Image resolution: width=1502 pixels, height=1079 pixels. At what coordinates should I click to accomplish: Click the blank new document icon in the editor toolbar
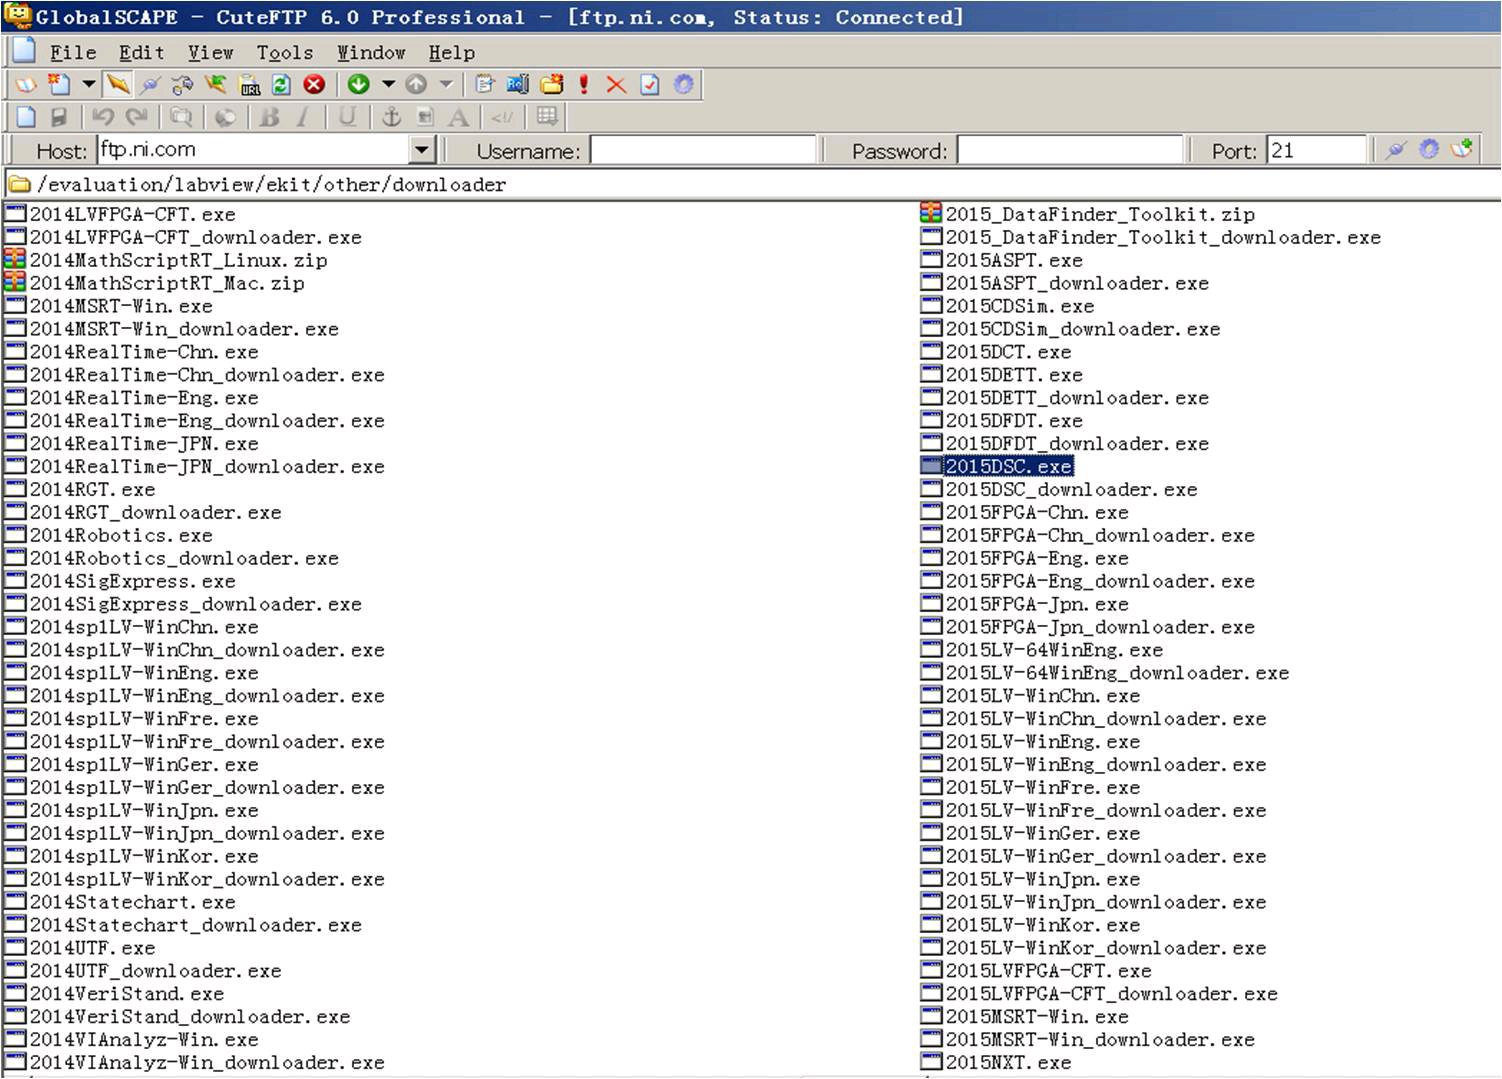click(26, 117)
